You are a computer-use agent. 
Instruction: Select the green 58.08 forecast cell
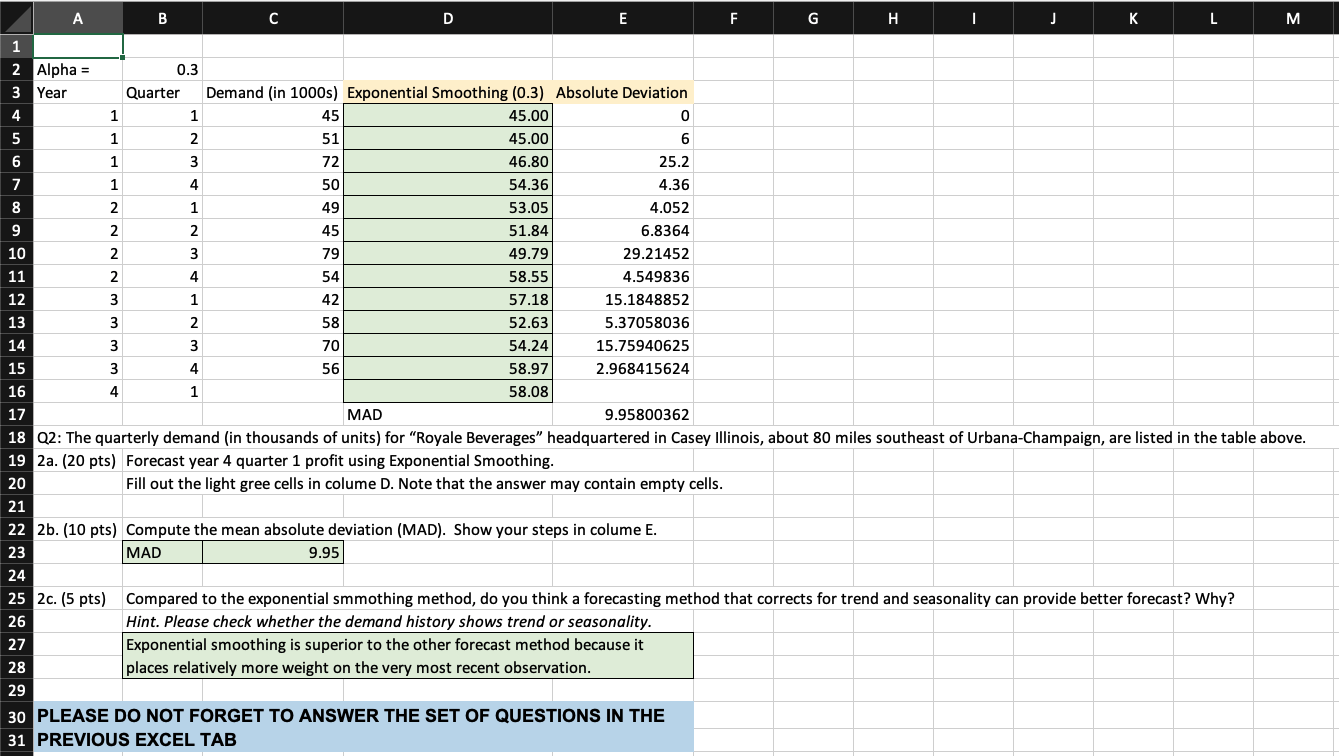point(447,391)
